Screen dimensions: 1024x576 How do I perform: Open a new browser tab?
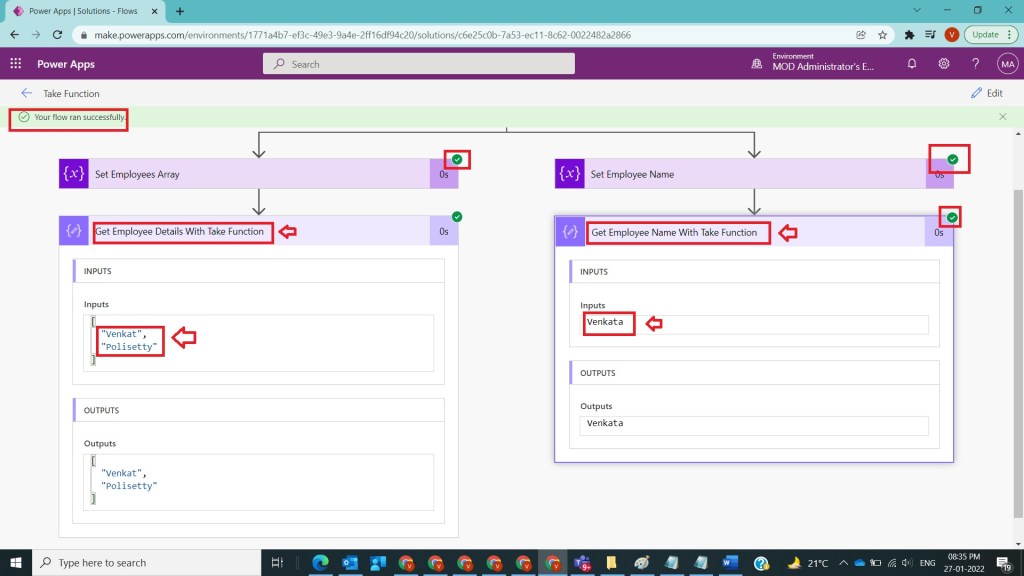click(180, 11)
